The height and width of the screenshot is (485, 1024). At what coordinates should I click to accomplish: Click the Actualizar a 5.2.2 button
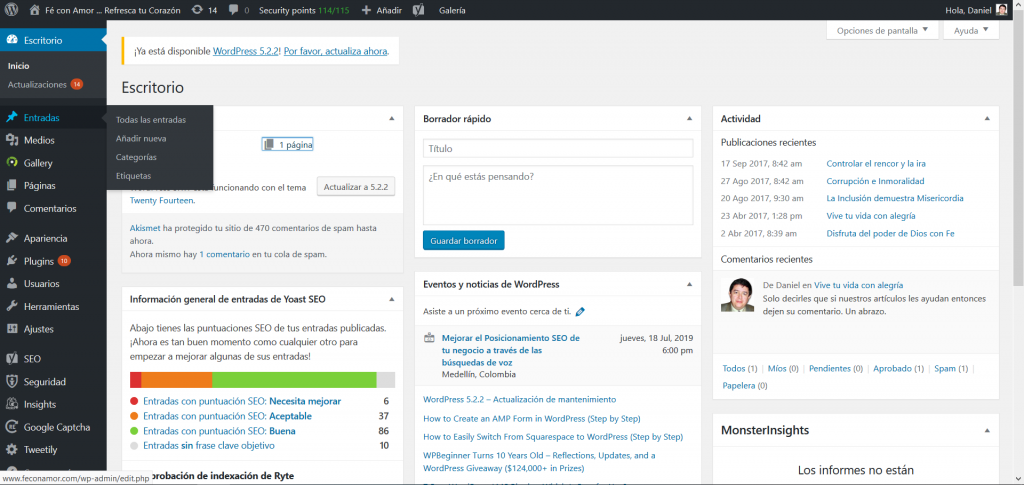[x=357, y=187]
